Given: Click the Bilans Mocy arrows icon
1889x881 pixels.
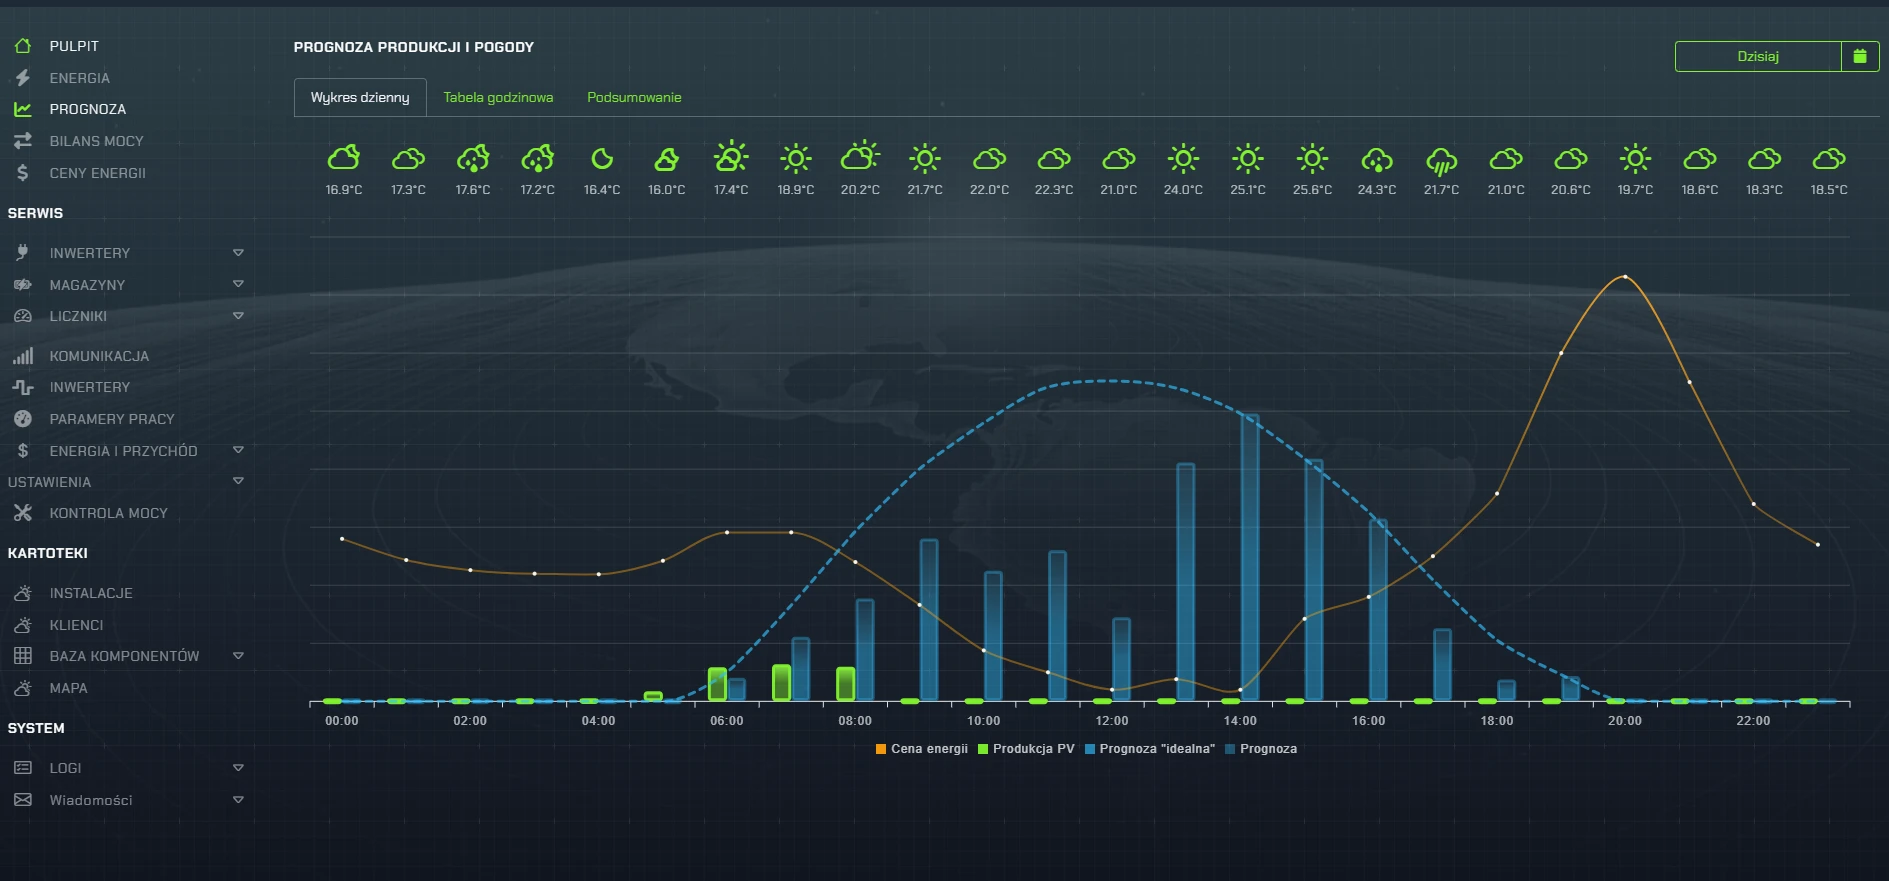Looking at the screenshot, I should click(x=22, y=141).
